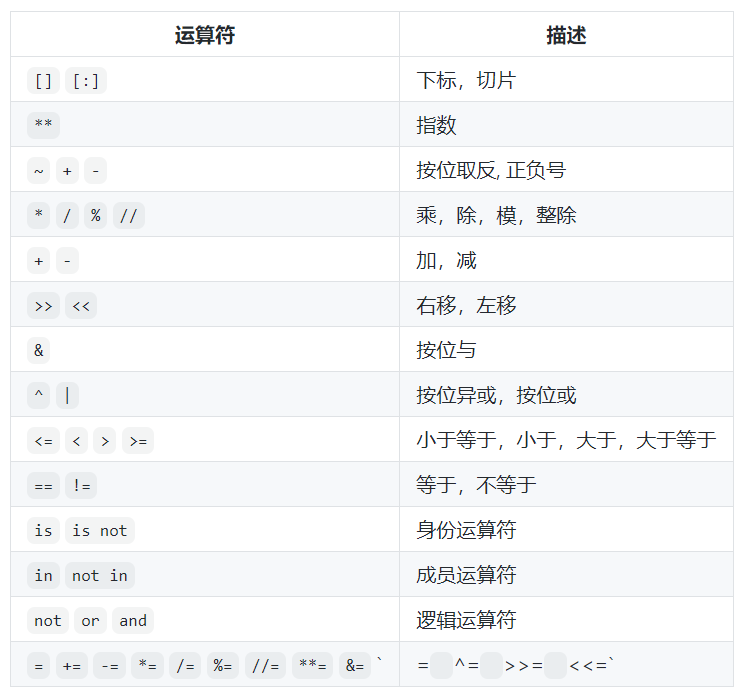The height and width of the screenshot is (698, 743).
Task: Click the <= operator chip
Action: (x=43, y=441)
